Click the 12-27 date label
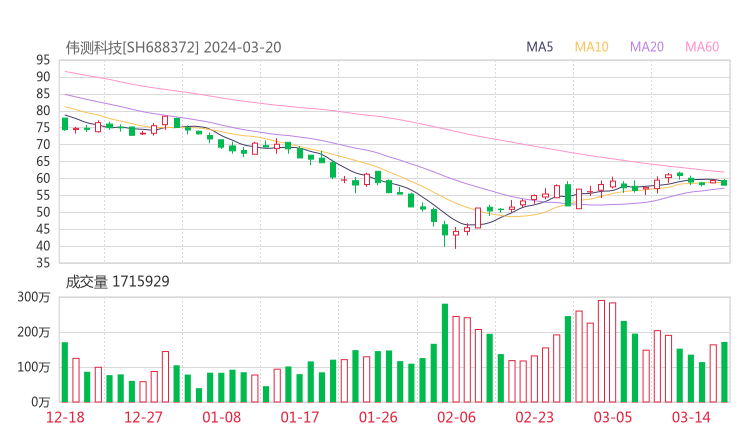 point(143,417)
